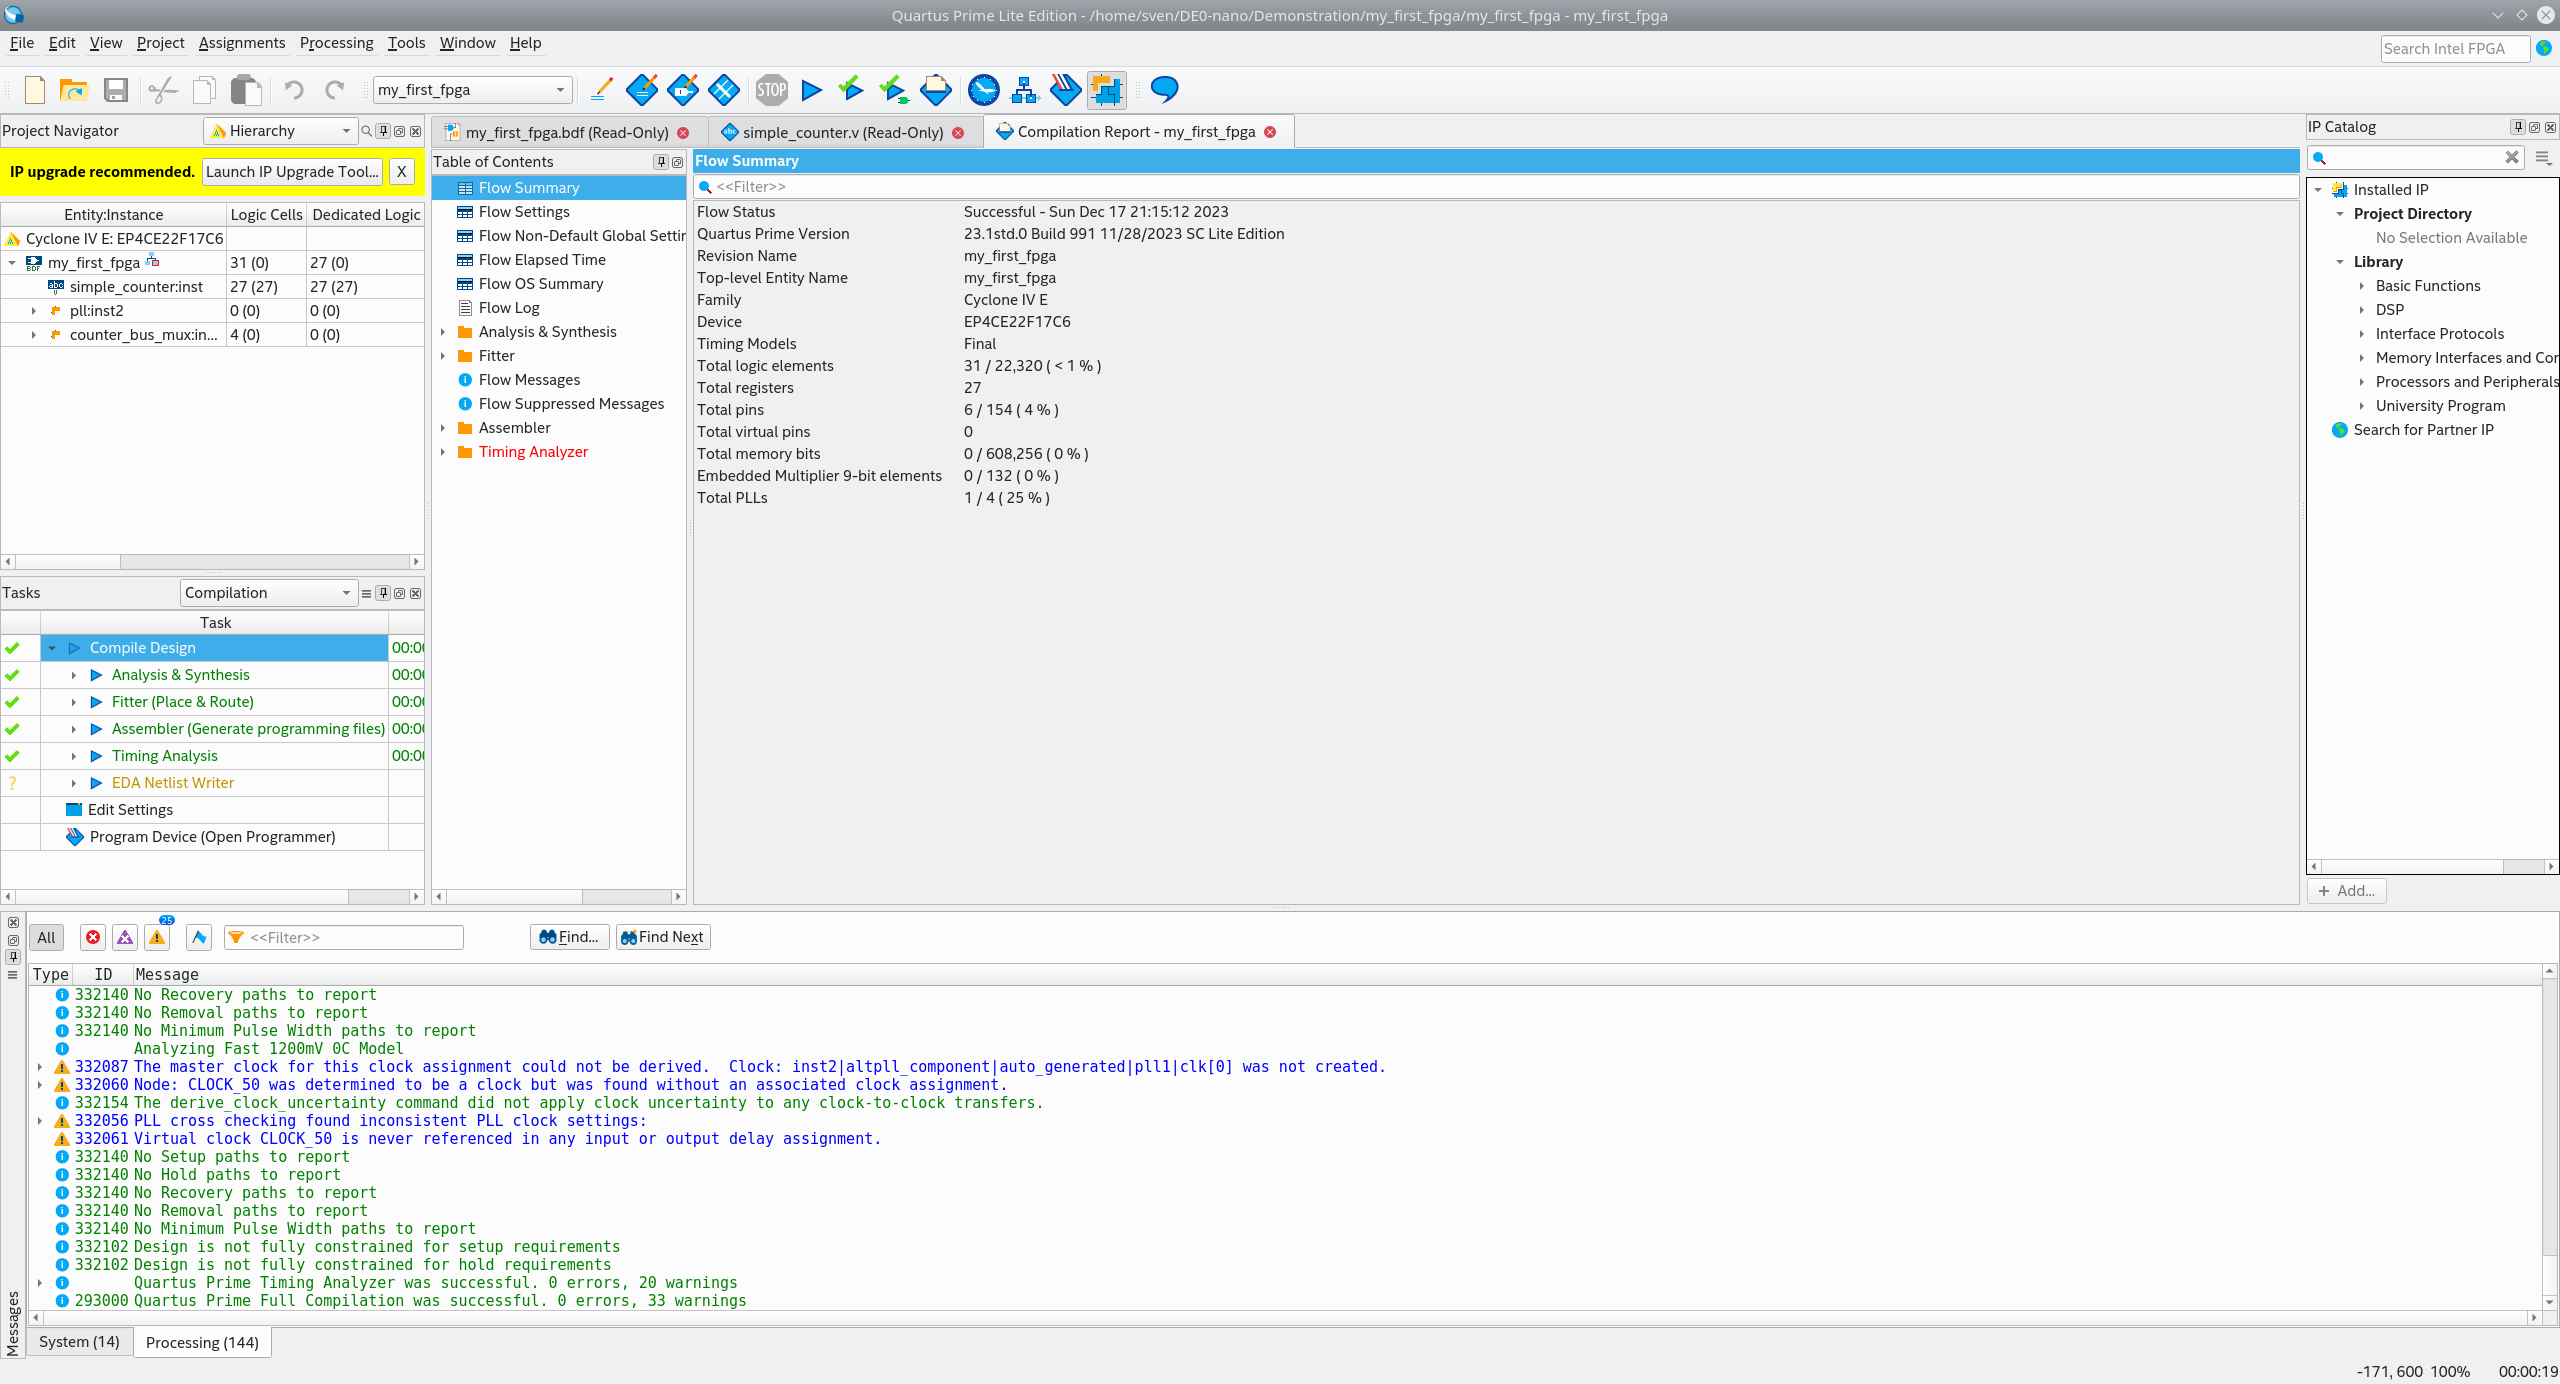Click Search for Partner IP link

[x=2423, y=430]
